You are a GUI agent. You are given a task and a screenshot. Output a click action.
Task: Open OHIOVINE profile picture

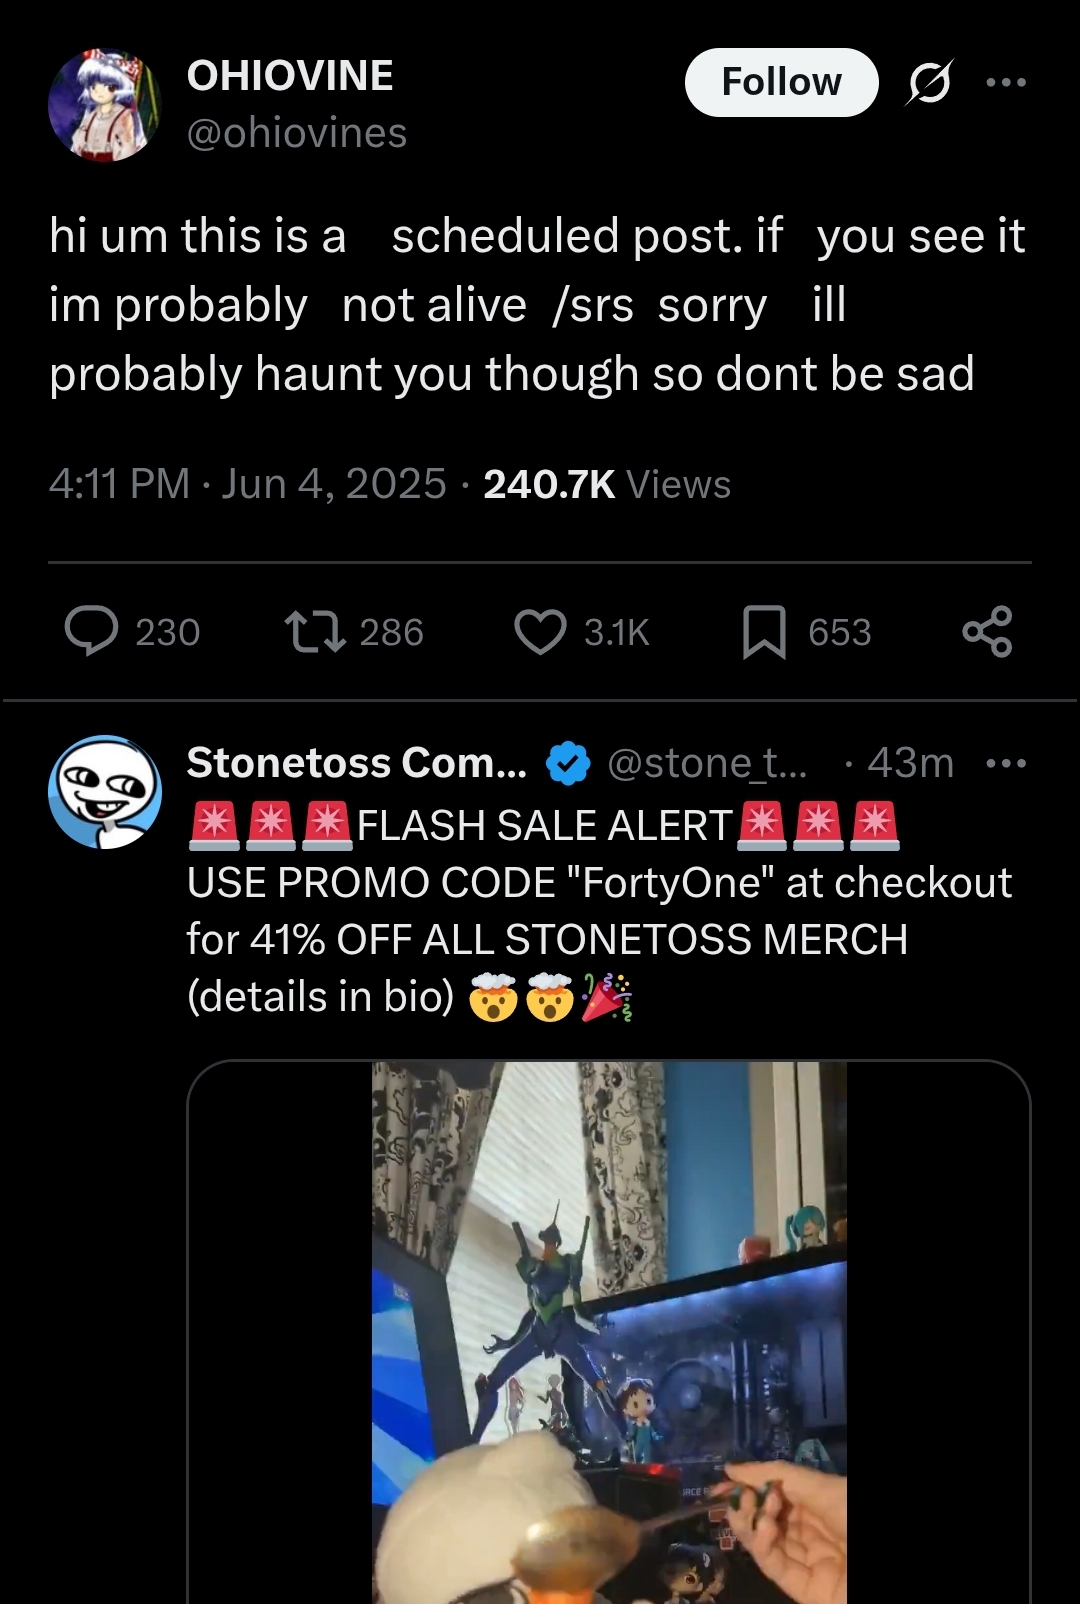tap(105, 105)
